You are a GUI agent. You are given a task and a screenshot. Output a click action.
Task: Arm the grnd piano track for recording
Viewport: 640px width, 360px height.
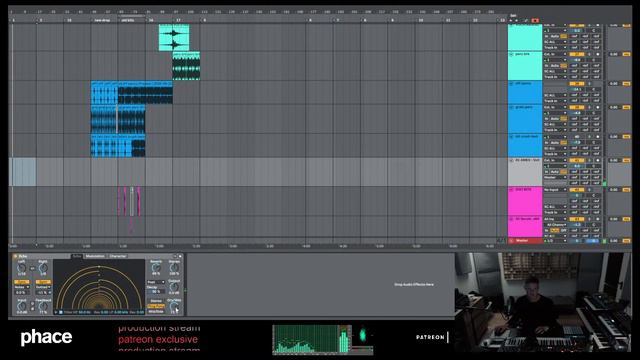tap(598, 107)
